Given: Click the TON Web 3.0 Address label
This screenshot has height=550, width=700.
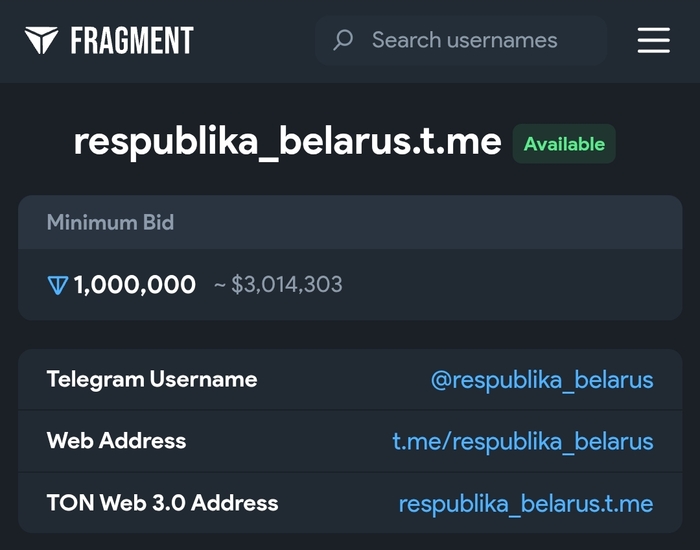Looking at the screenshot, I should pos(162,502).
